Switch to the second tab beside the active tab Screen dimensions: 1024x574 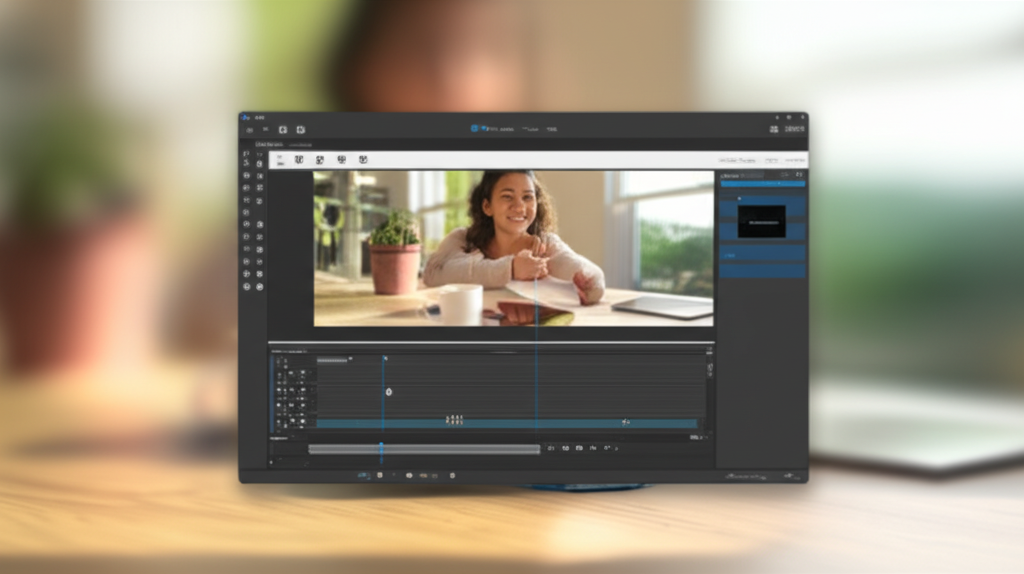pyautogui.click(x=302, y=146)
